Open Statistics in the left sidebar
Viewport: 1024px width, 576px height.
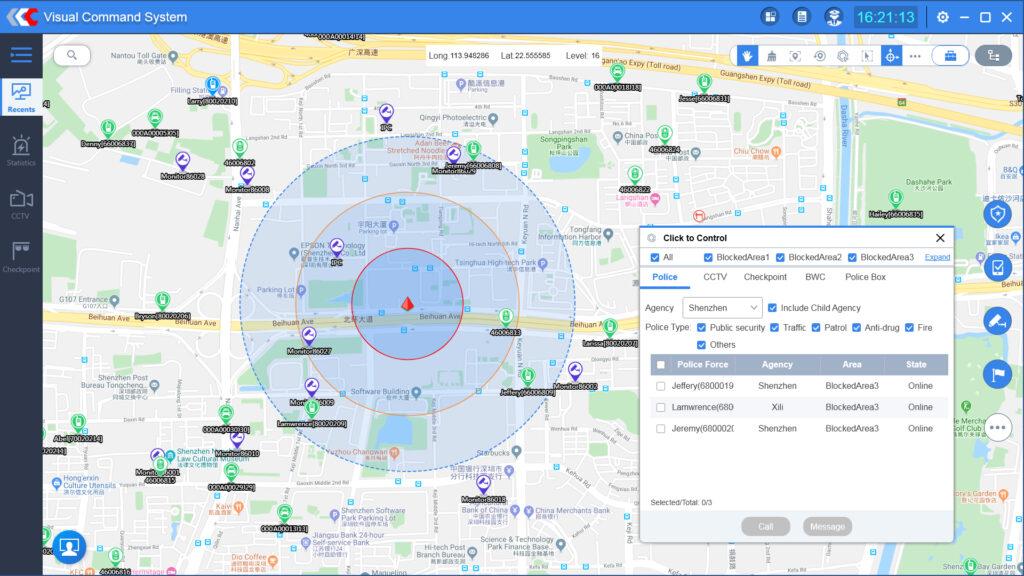(x=21, y=151)
